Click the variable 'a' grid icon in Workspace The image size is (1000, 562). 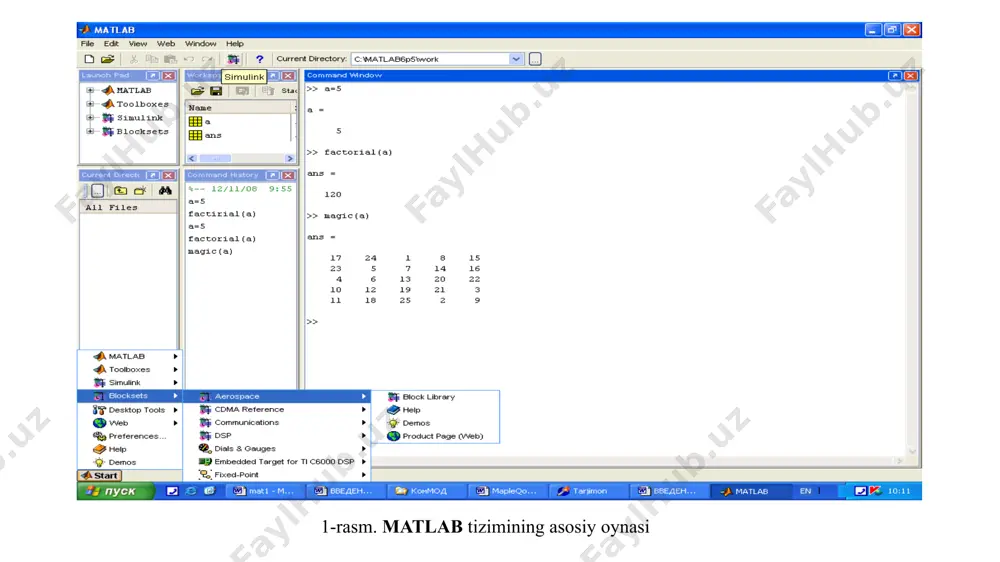click(195, 121)
